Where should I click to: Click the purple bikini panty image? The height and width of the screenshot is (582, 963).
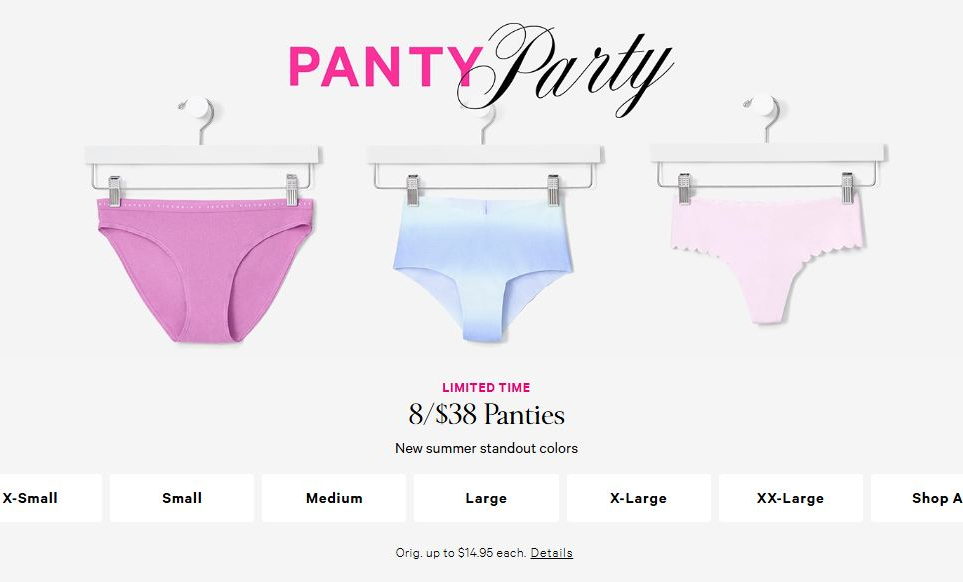[x=206, y=270]
